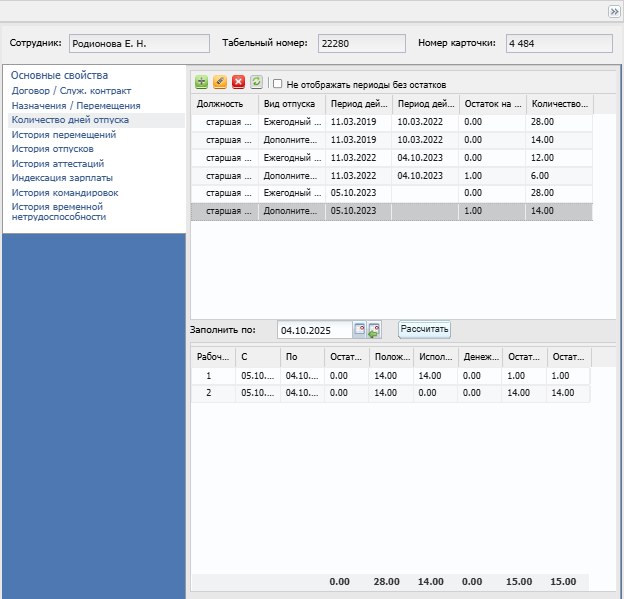Go to История аттестаций

click(58, 164)
